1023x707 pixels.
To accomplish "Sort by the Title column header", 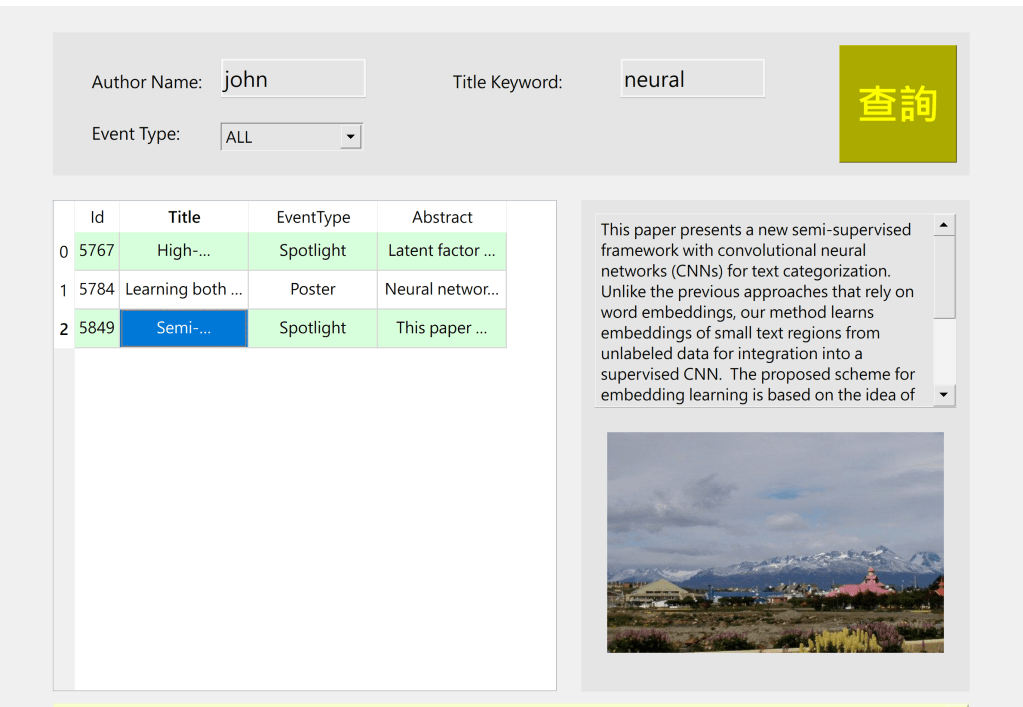I will click(184, 217).
